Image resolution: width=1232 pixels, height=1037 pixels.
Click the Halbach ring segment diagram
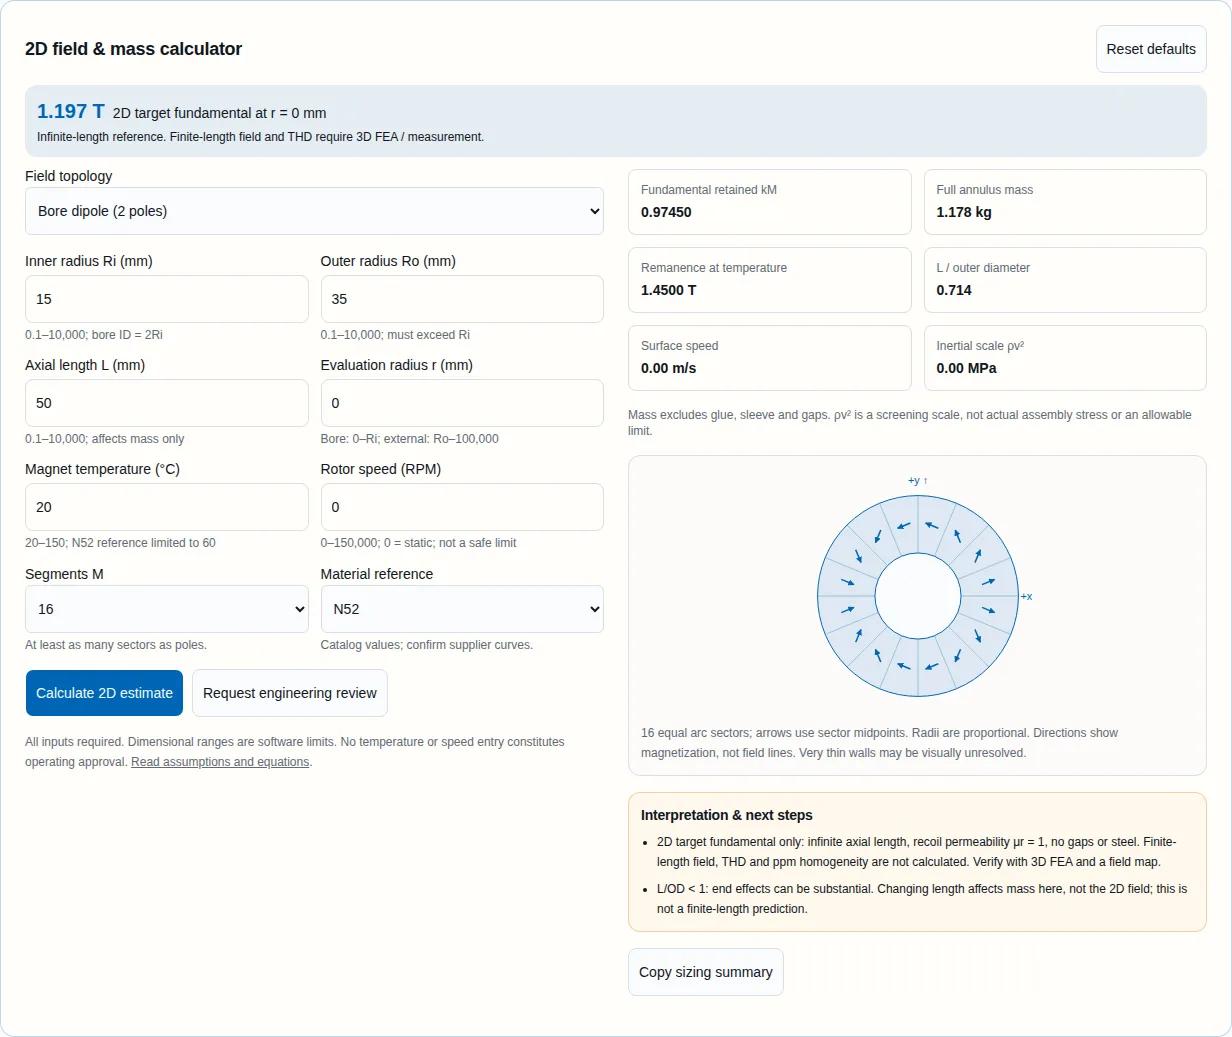pyautogui.click(x=918, y=596)
